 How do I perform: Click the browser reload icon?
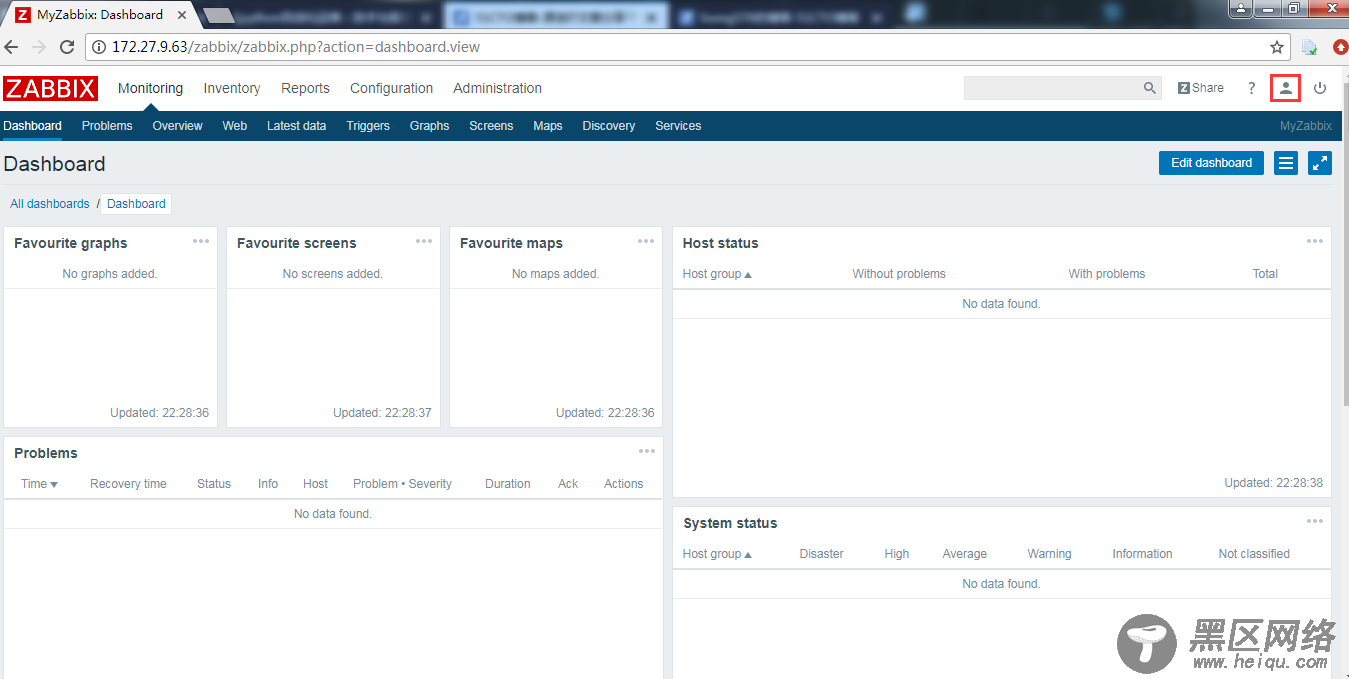click(67, 47)
